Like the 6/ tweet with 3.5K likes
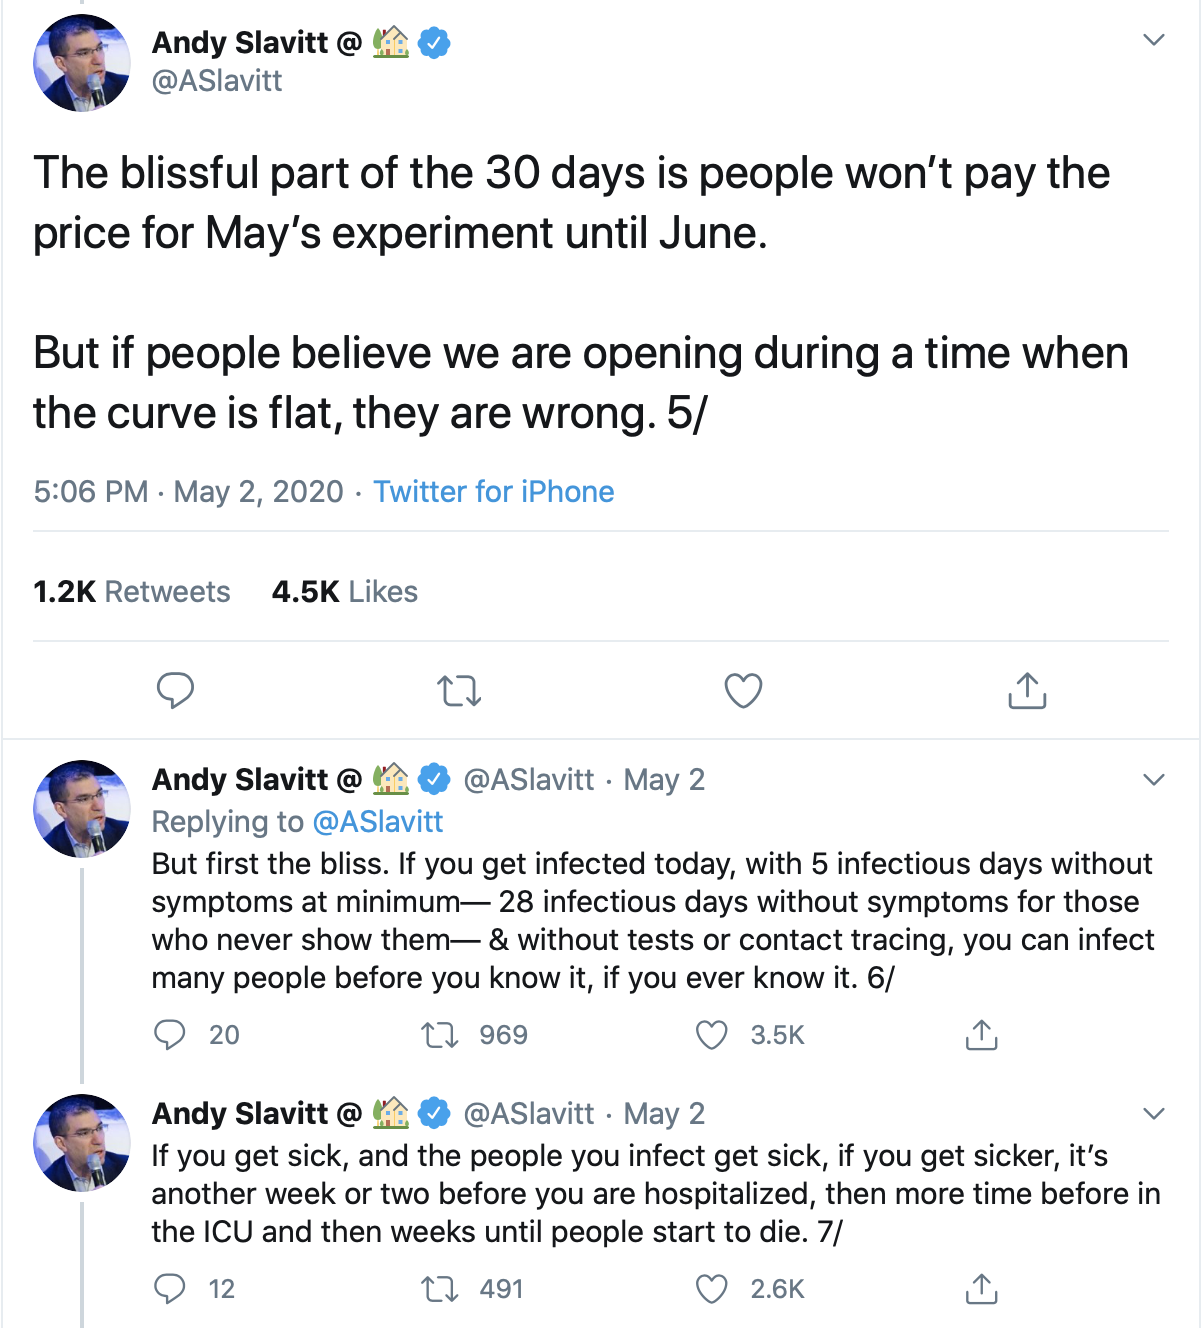Screen dimensions: 1202x1328 point(711,1034)
